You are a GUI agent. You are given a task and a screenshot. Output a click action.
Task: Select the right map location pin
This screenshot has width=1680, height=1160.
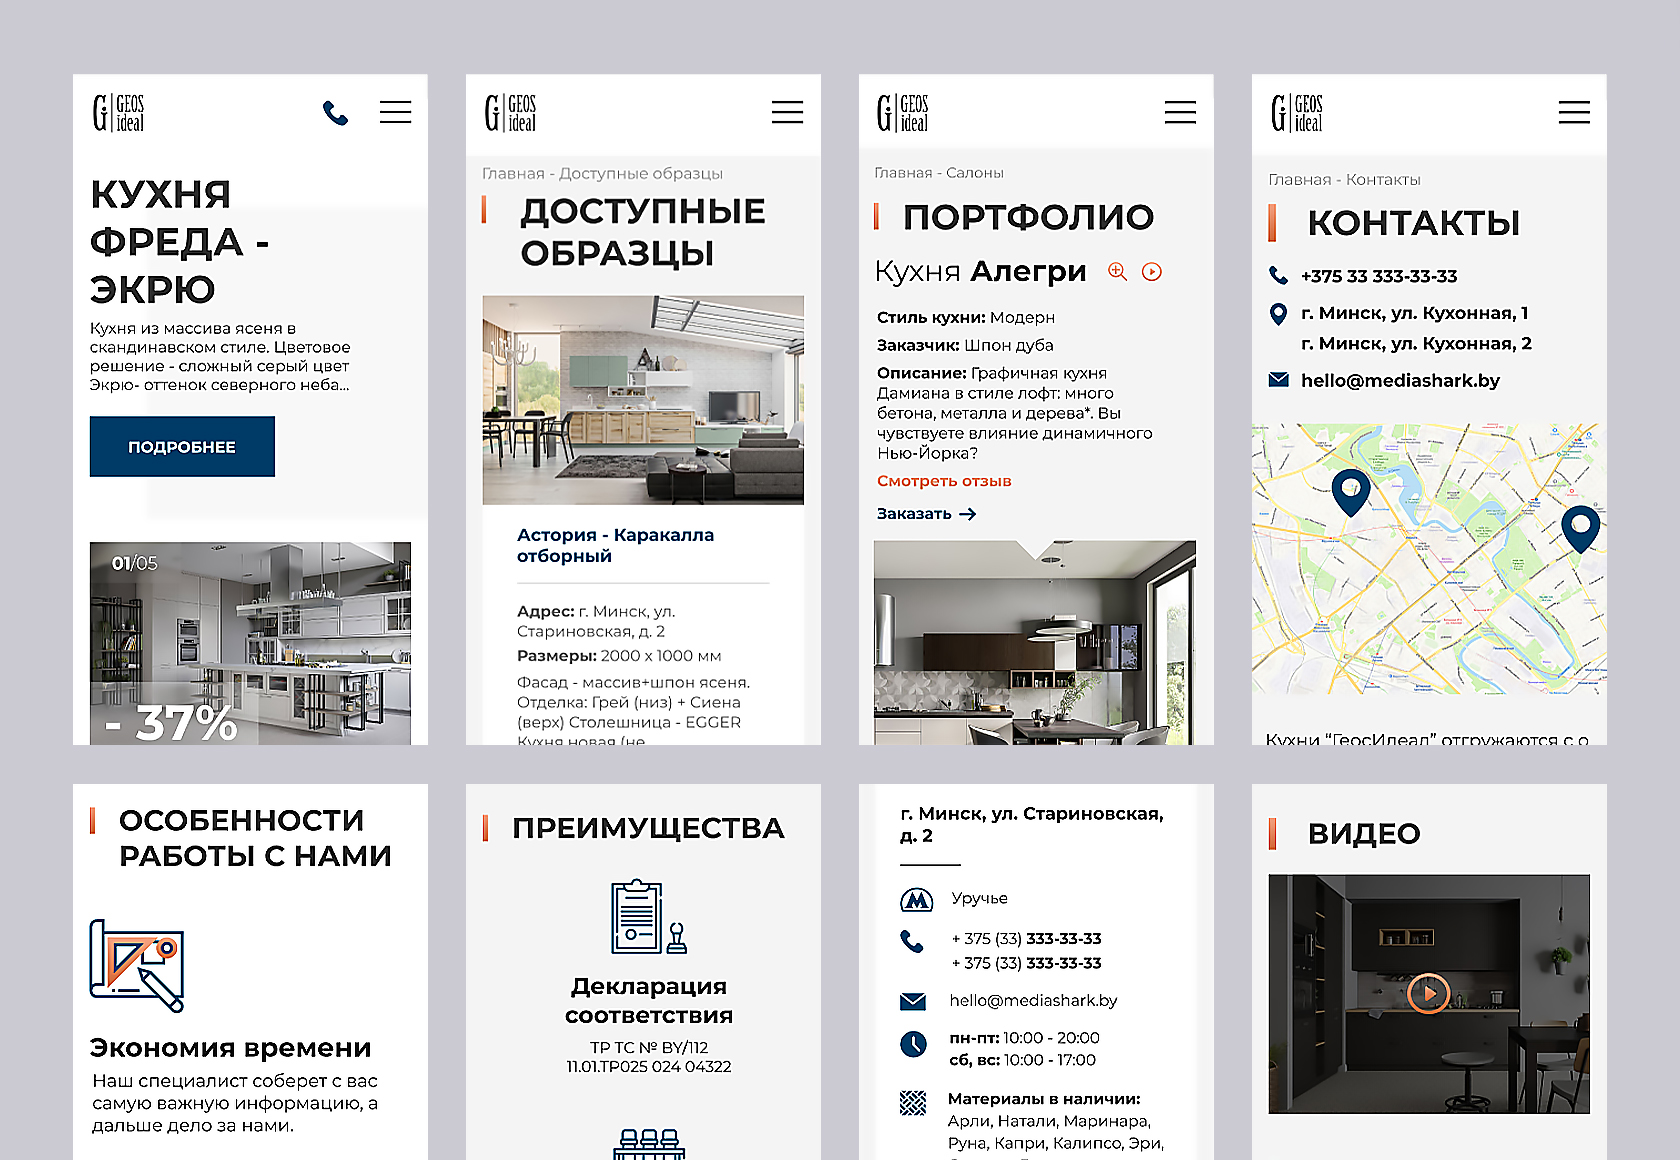(1580, 527)
